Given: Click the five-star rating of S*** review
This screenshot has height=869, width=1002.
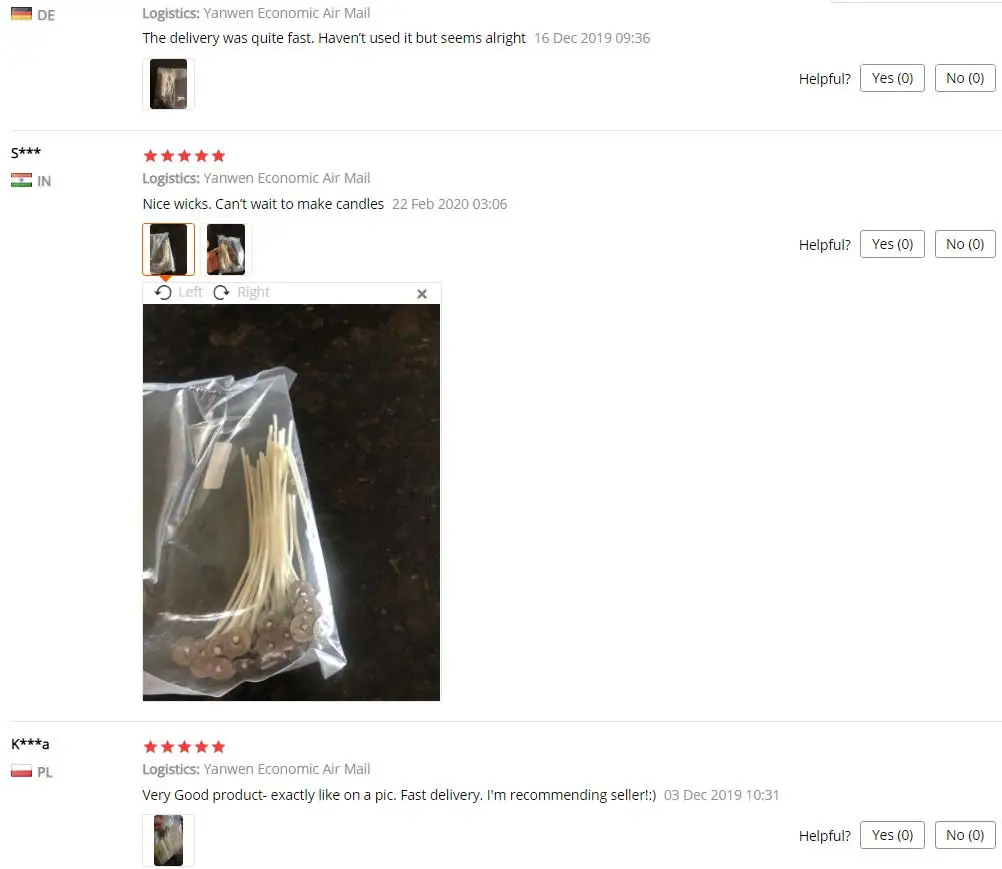Looking at the screenshot, I should click(184, 156).
